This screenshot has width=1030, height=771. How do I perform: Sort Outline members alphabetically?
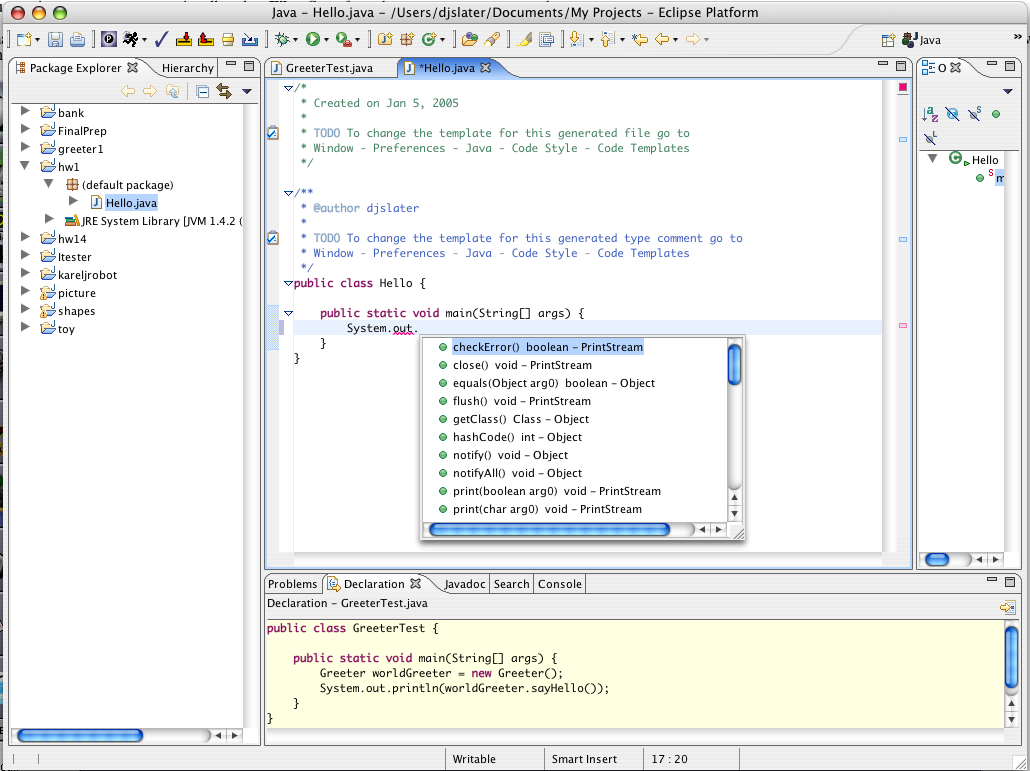tap(930, 114)
